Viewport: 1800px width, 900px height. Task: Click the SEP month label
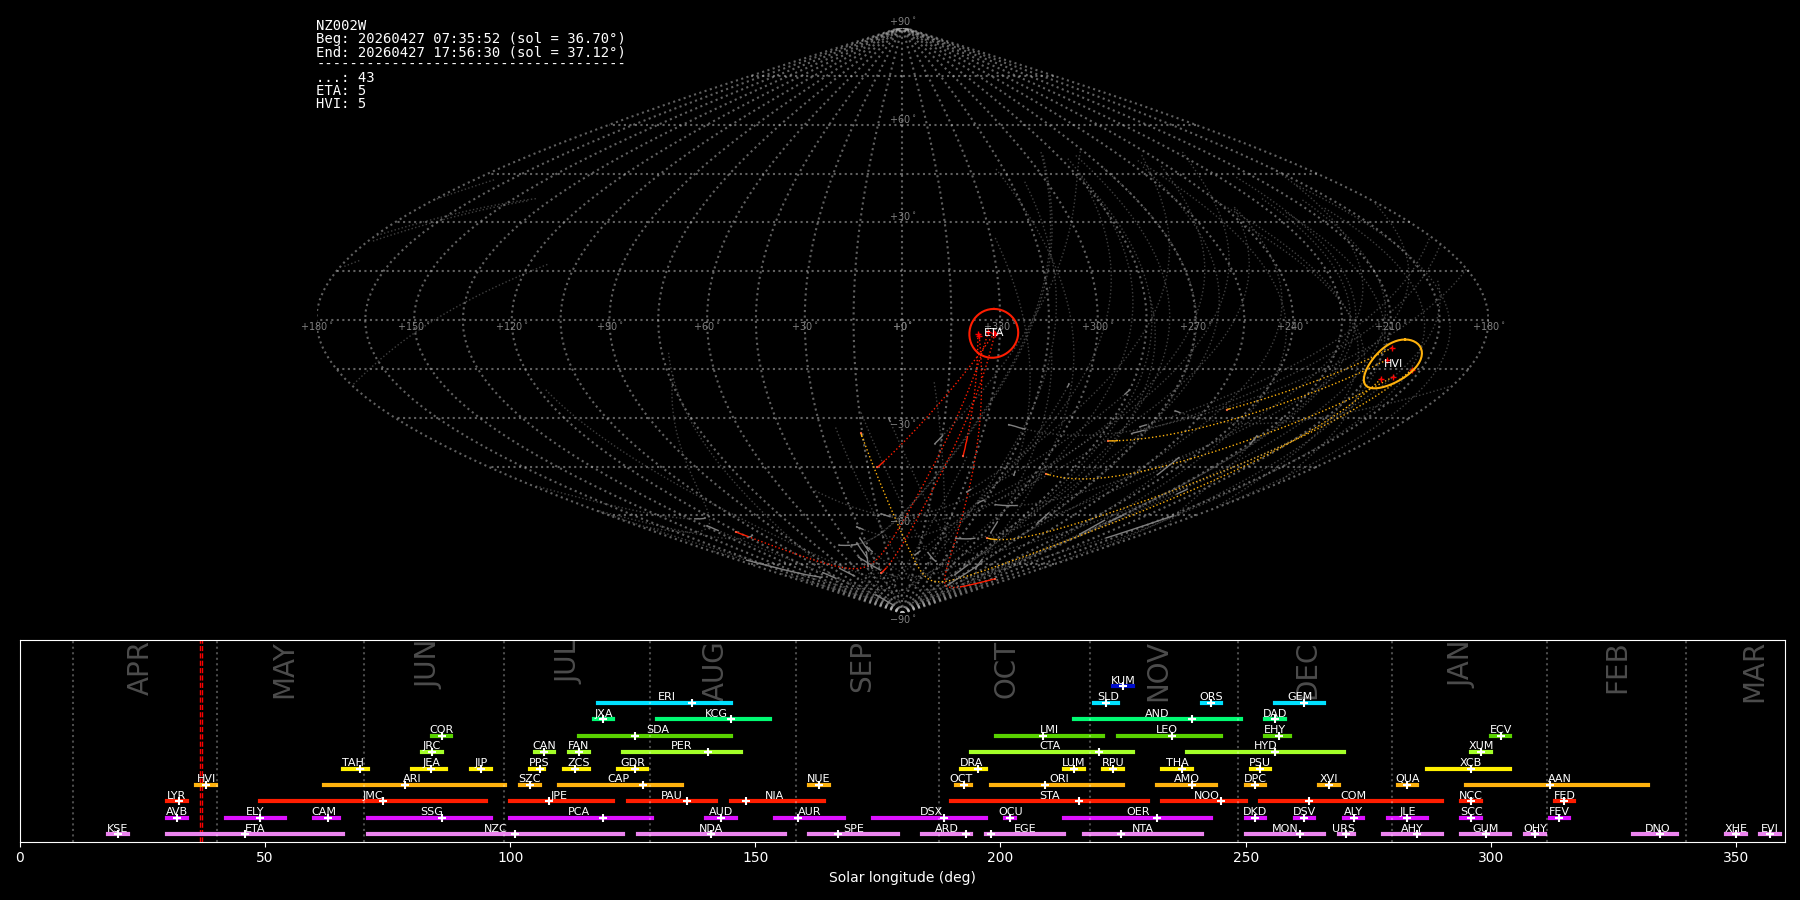(x=861, y=668)
